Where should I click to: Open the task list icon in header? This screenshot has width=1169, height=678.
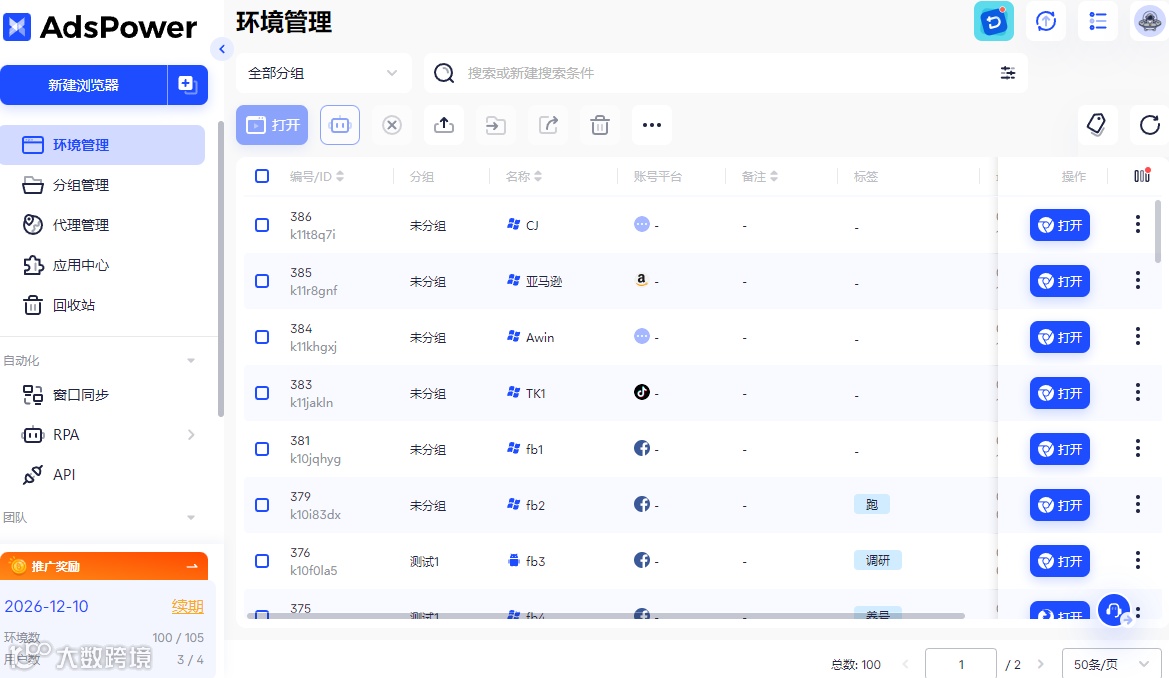click(x=1097, y=22)
